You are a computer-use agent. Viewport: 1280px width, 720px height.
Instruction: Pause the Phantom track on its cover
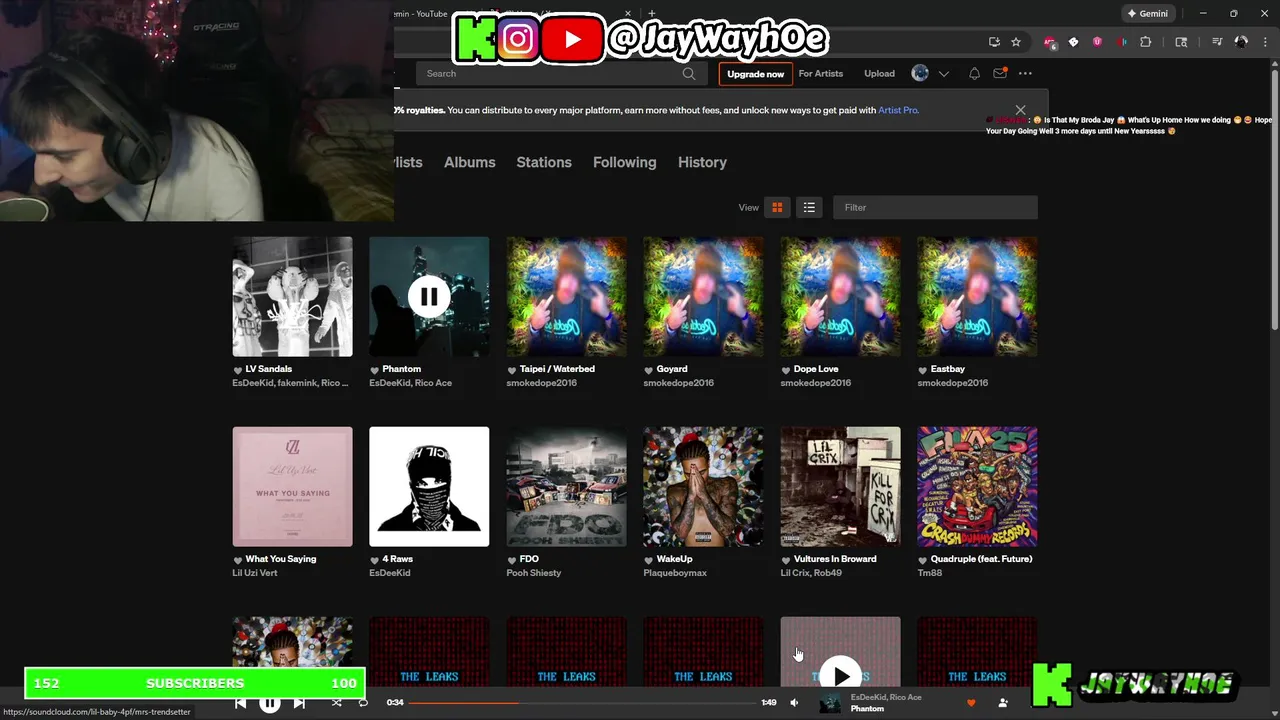pyautogui.click(x=429, y=297)
